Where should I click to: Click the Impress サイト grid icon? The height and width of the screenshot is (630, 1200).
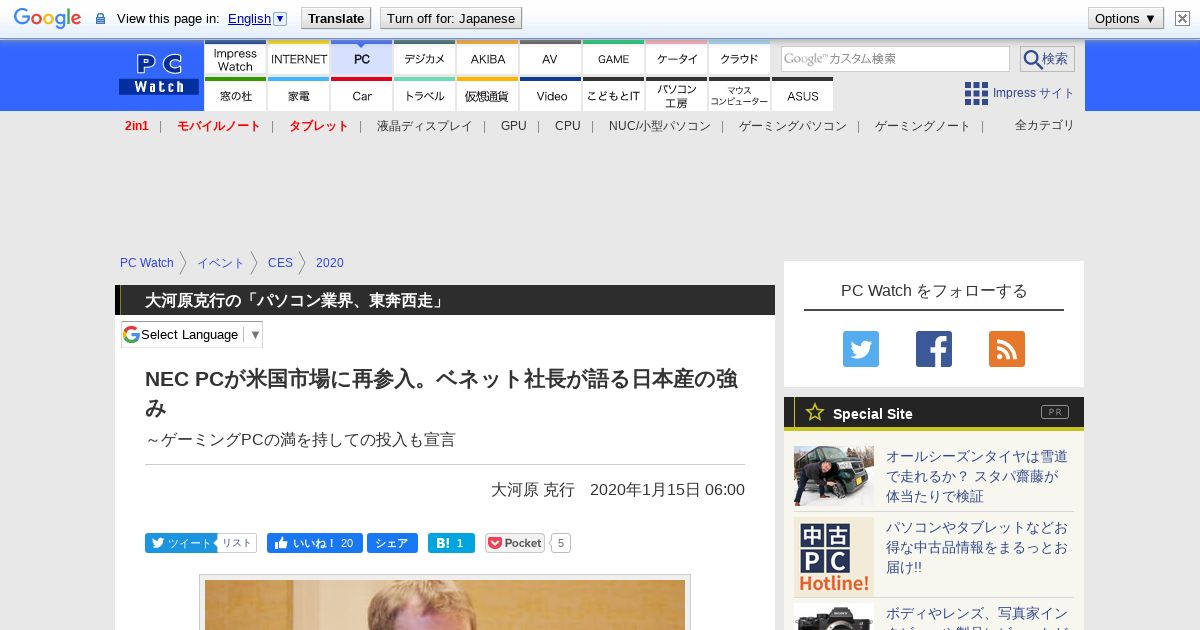click(x=976, y=93)
